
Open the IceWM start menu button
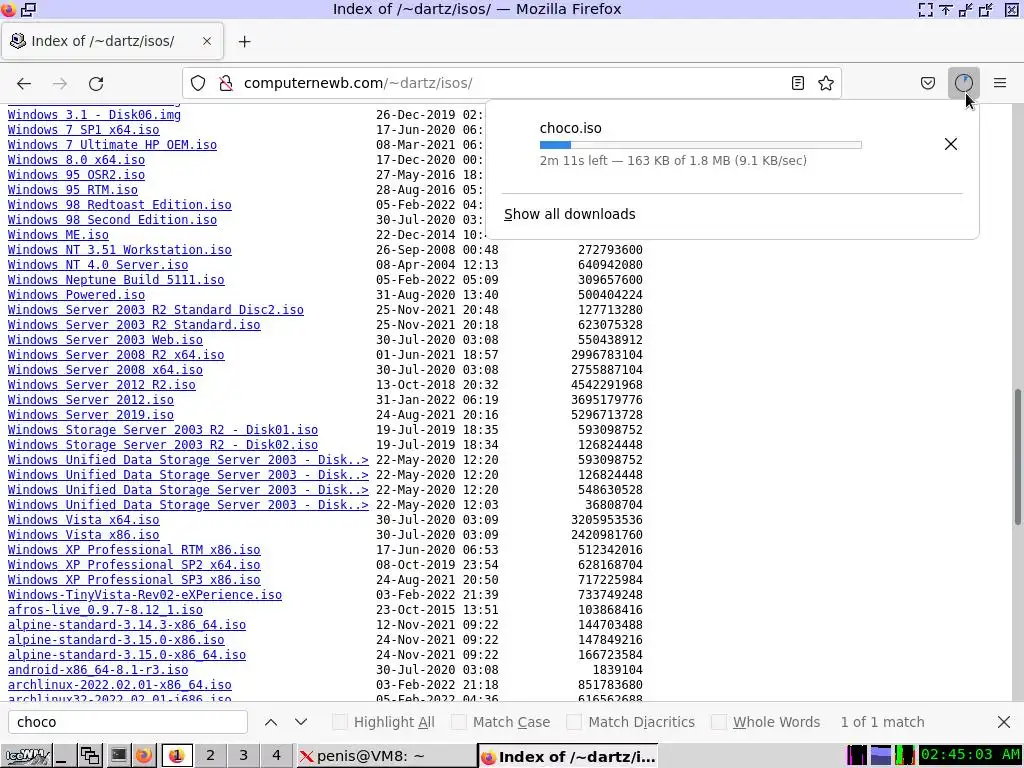28,756
